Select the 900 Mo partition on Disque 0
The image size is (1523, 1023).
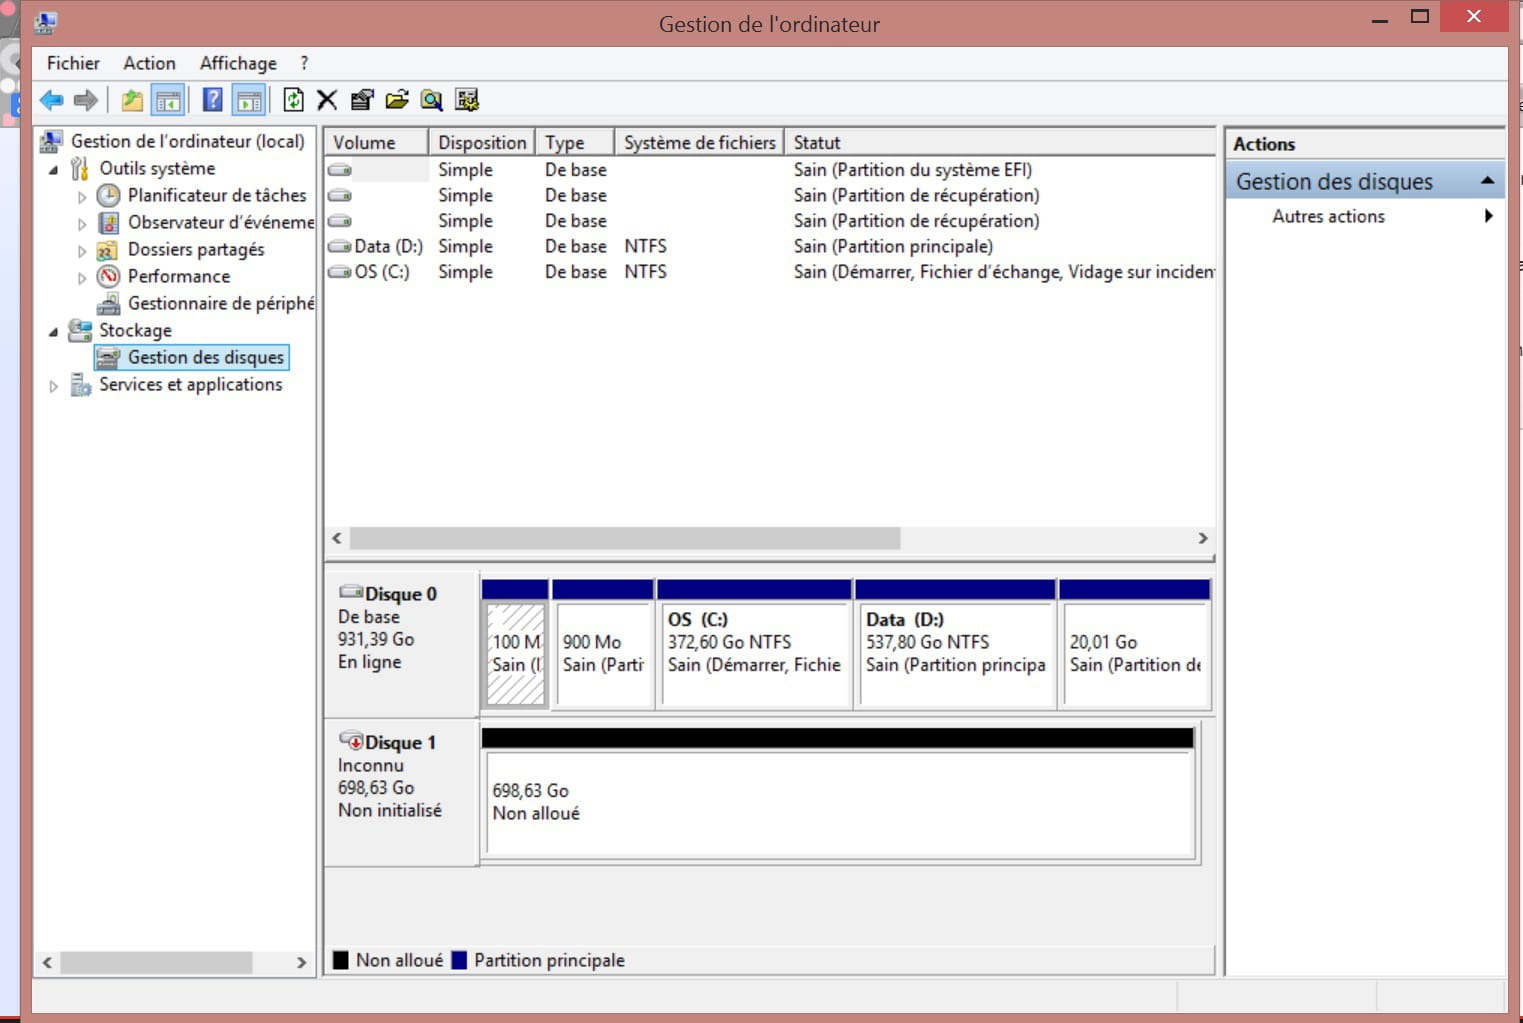click(603, 645)
